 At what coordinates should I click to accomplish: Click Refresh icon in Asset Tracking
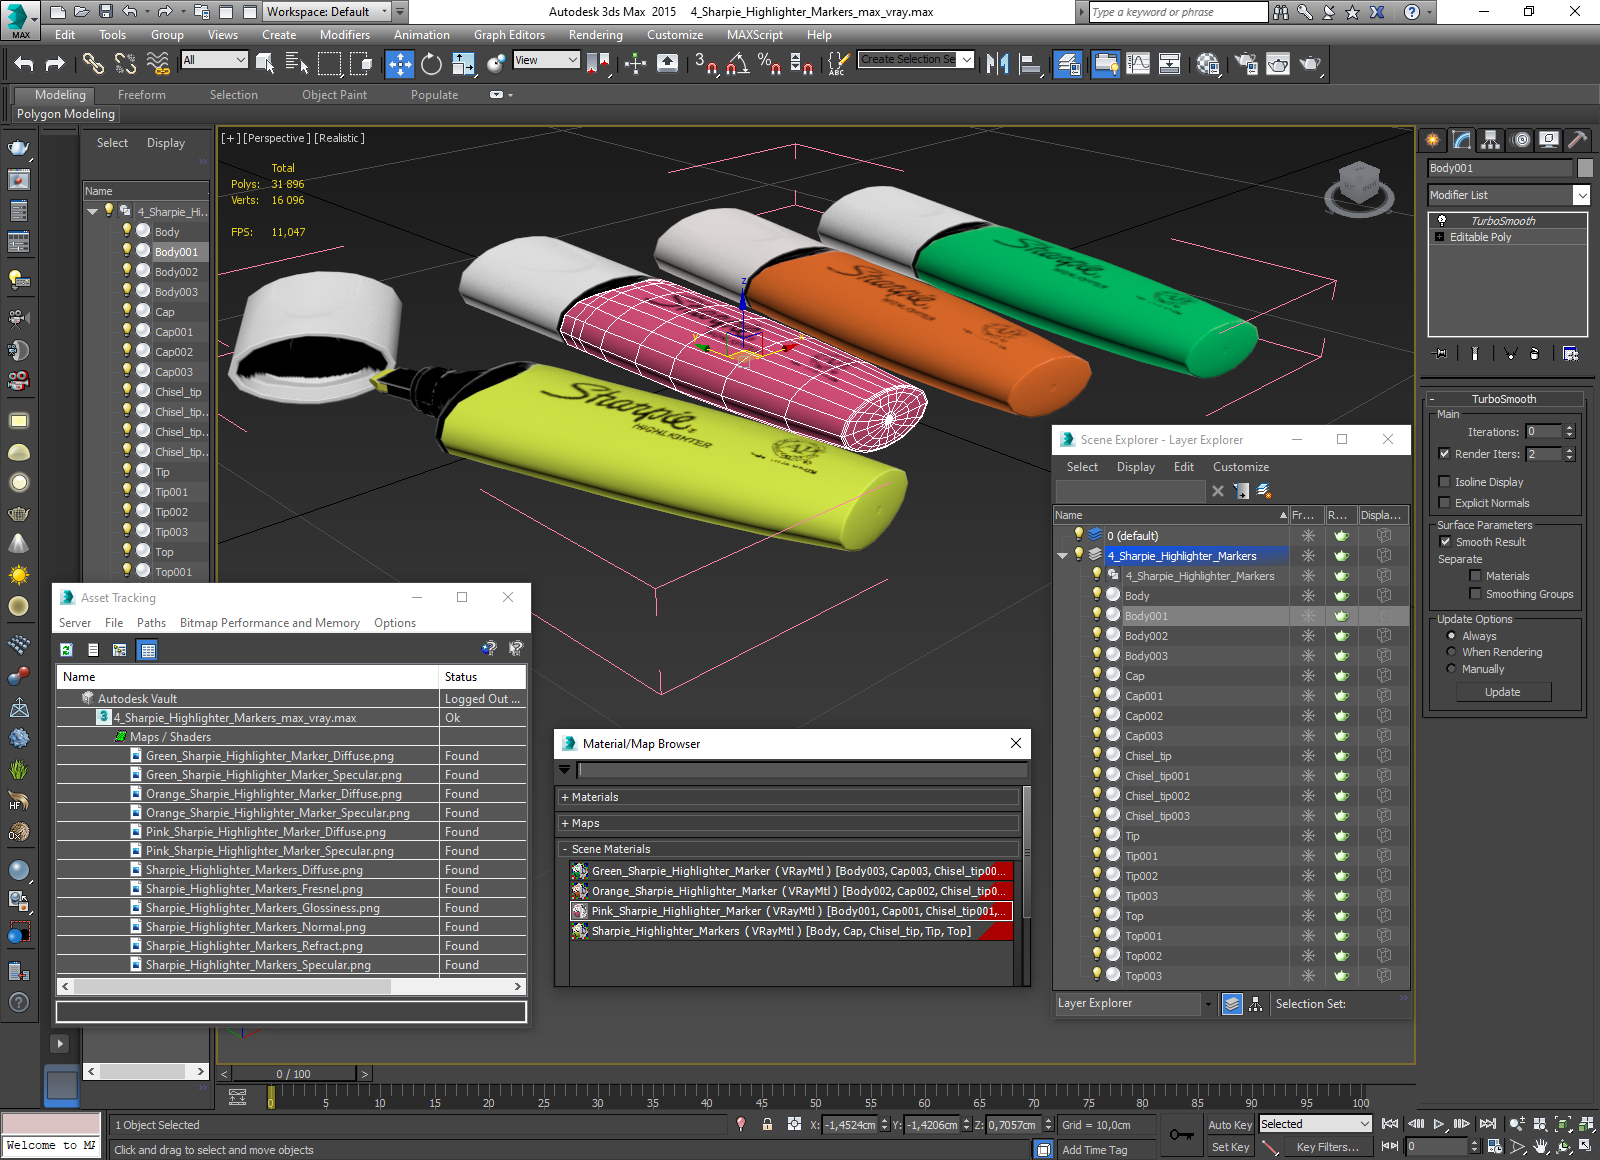pos(66,650)
